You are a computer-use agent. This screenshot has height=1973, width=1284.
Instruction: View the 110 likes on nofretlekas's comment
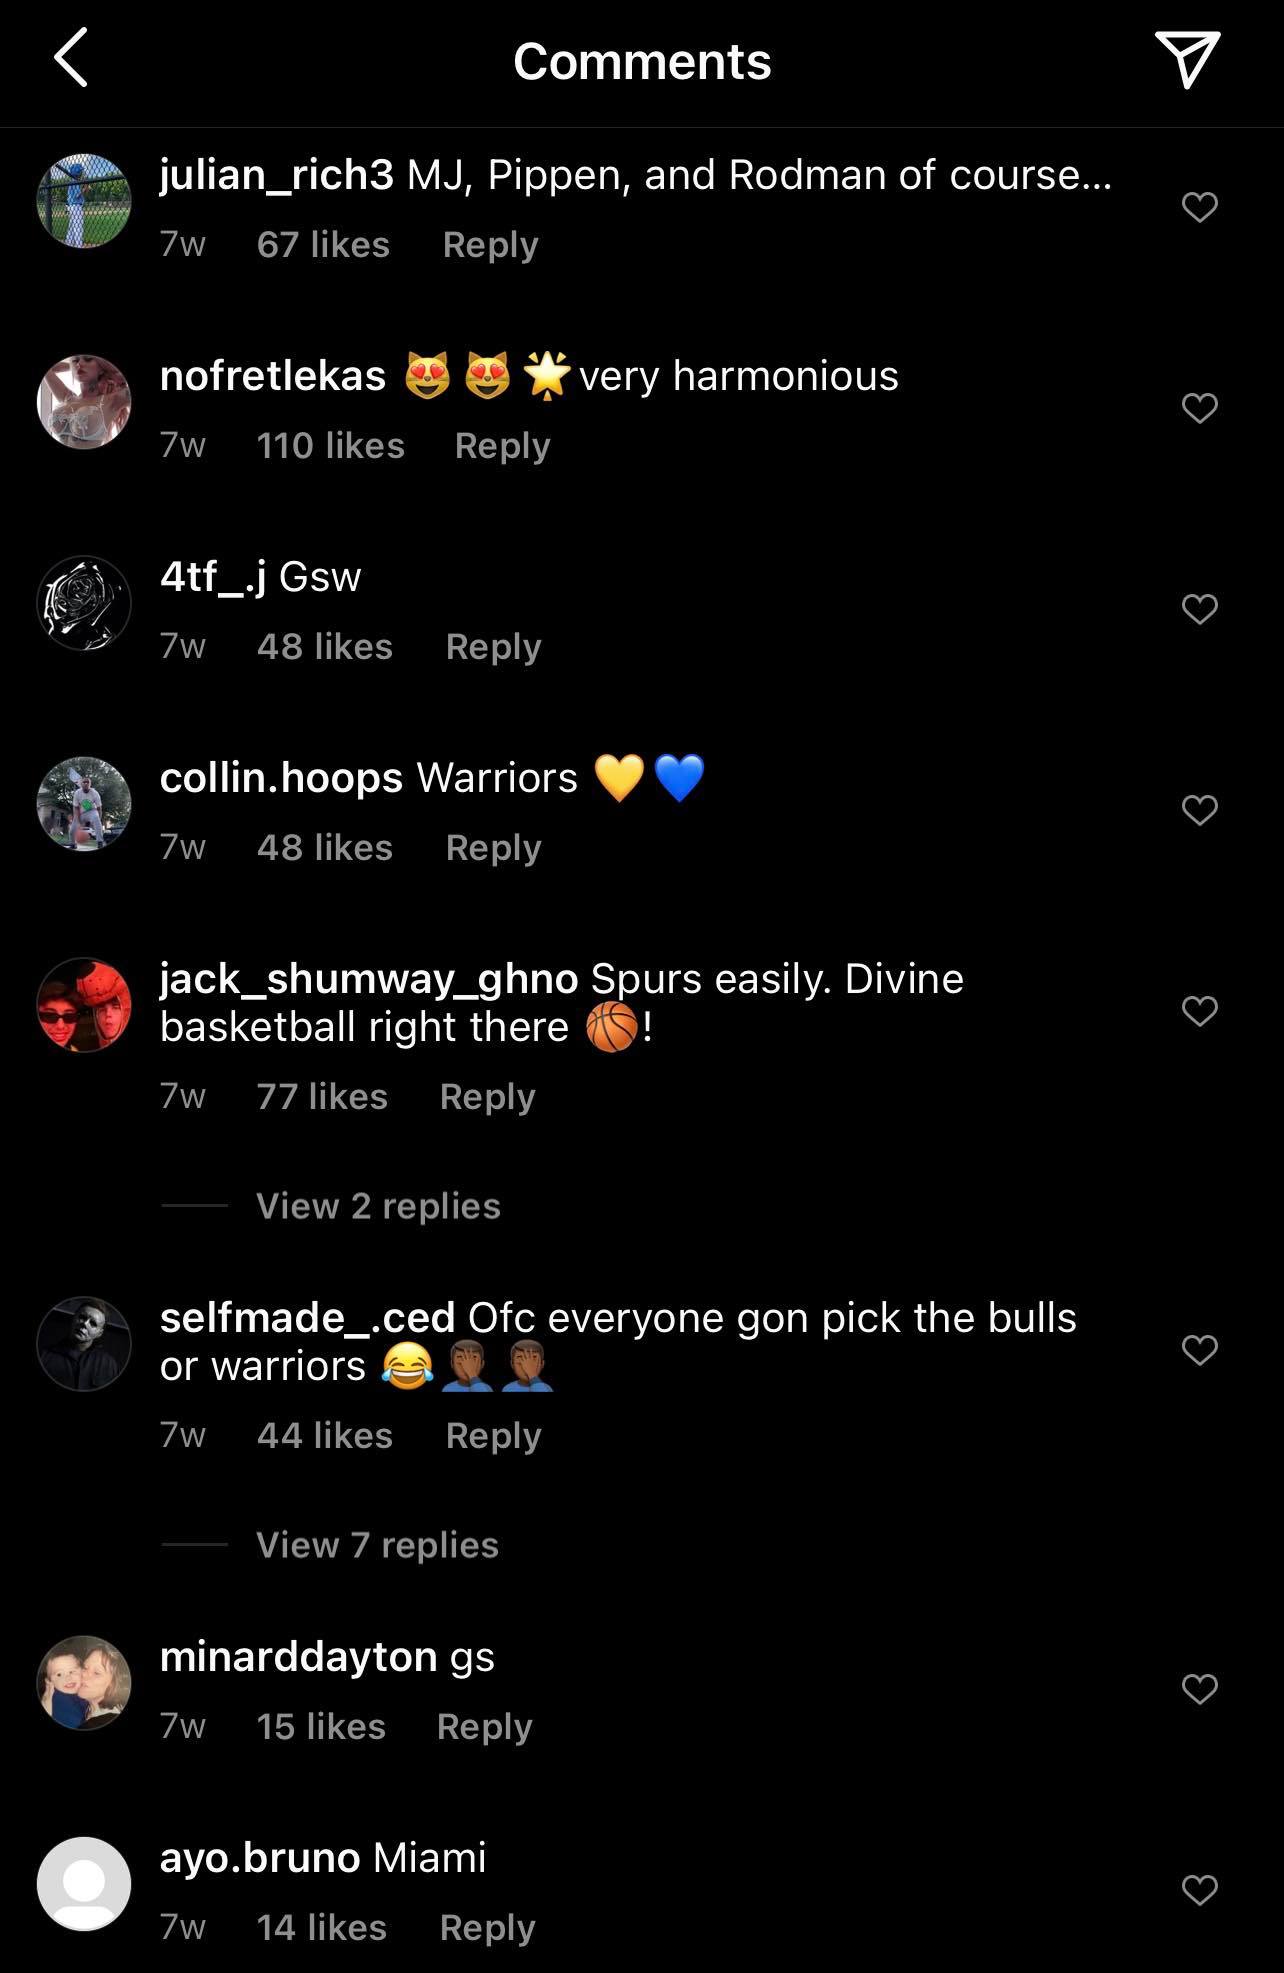click(x=330, y=446)
